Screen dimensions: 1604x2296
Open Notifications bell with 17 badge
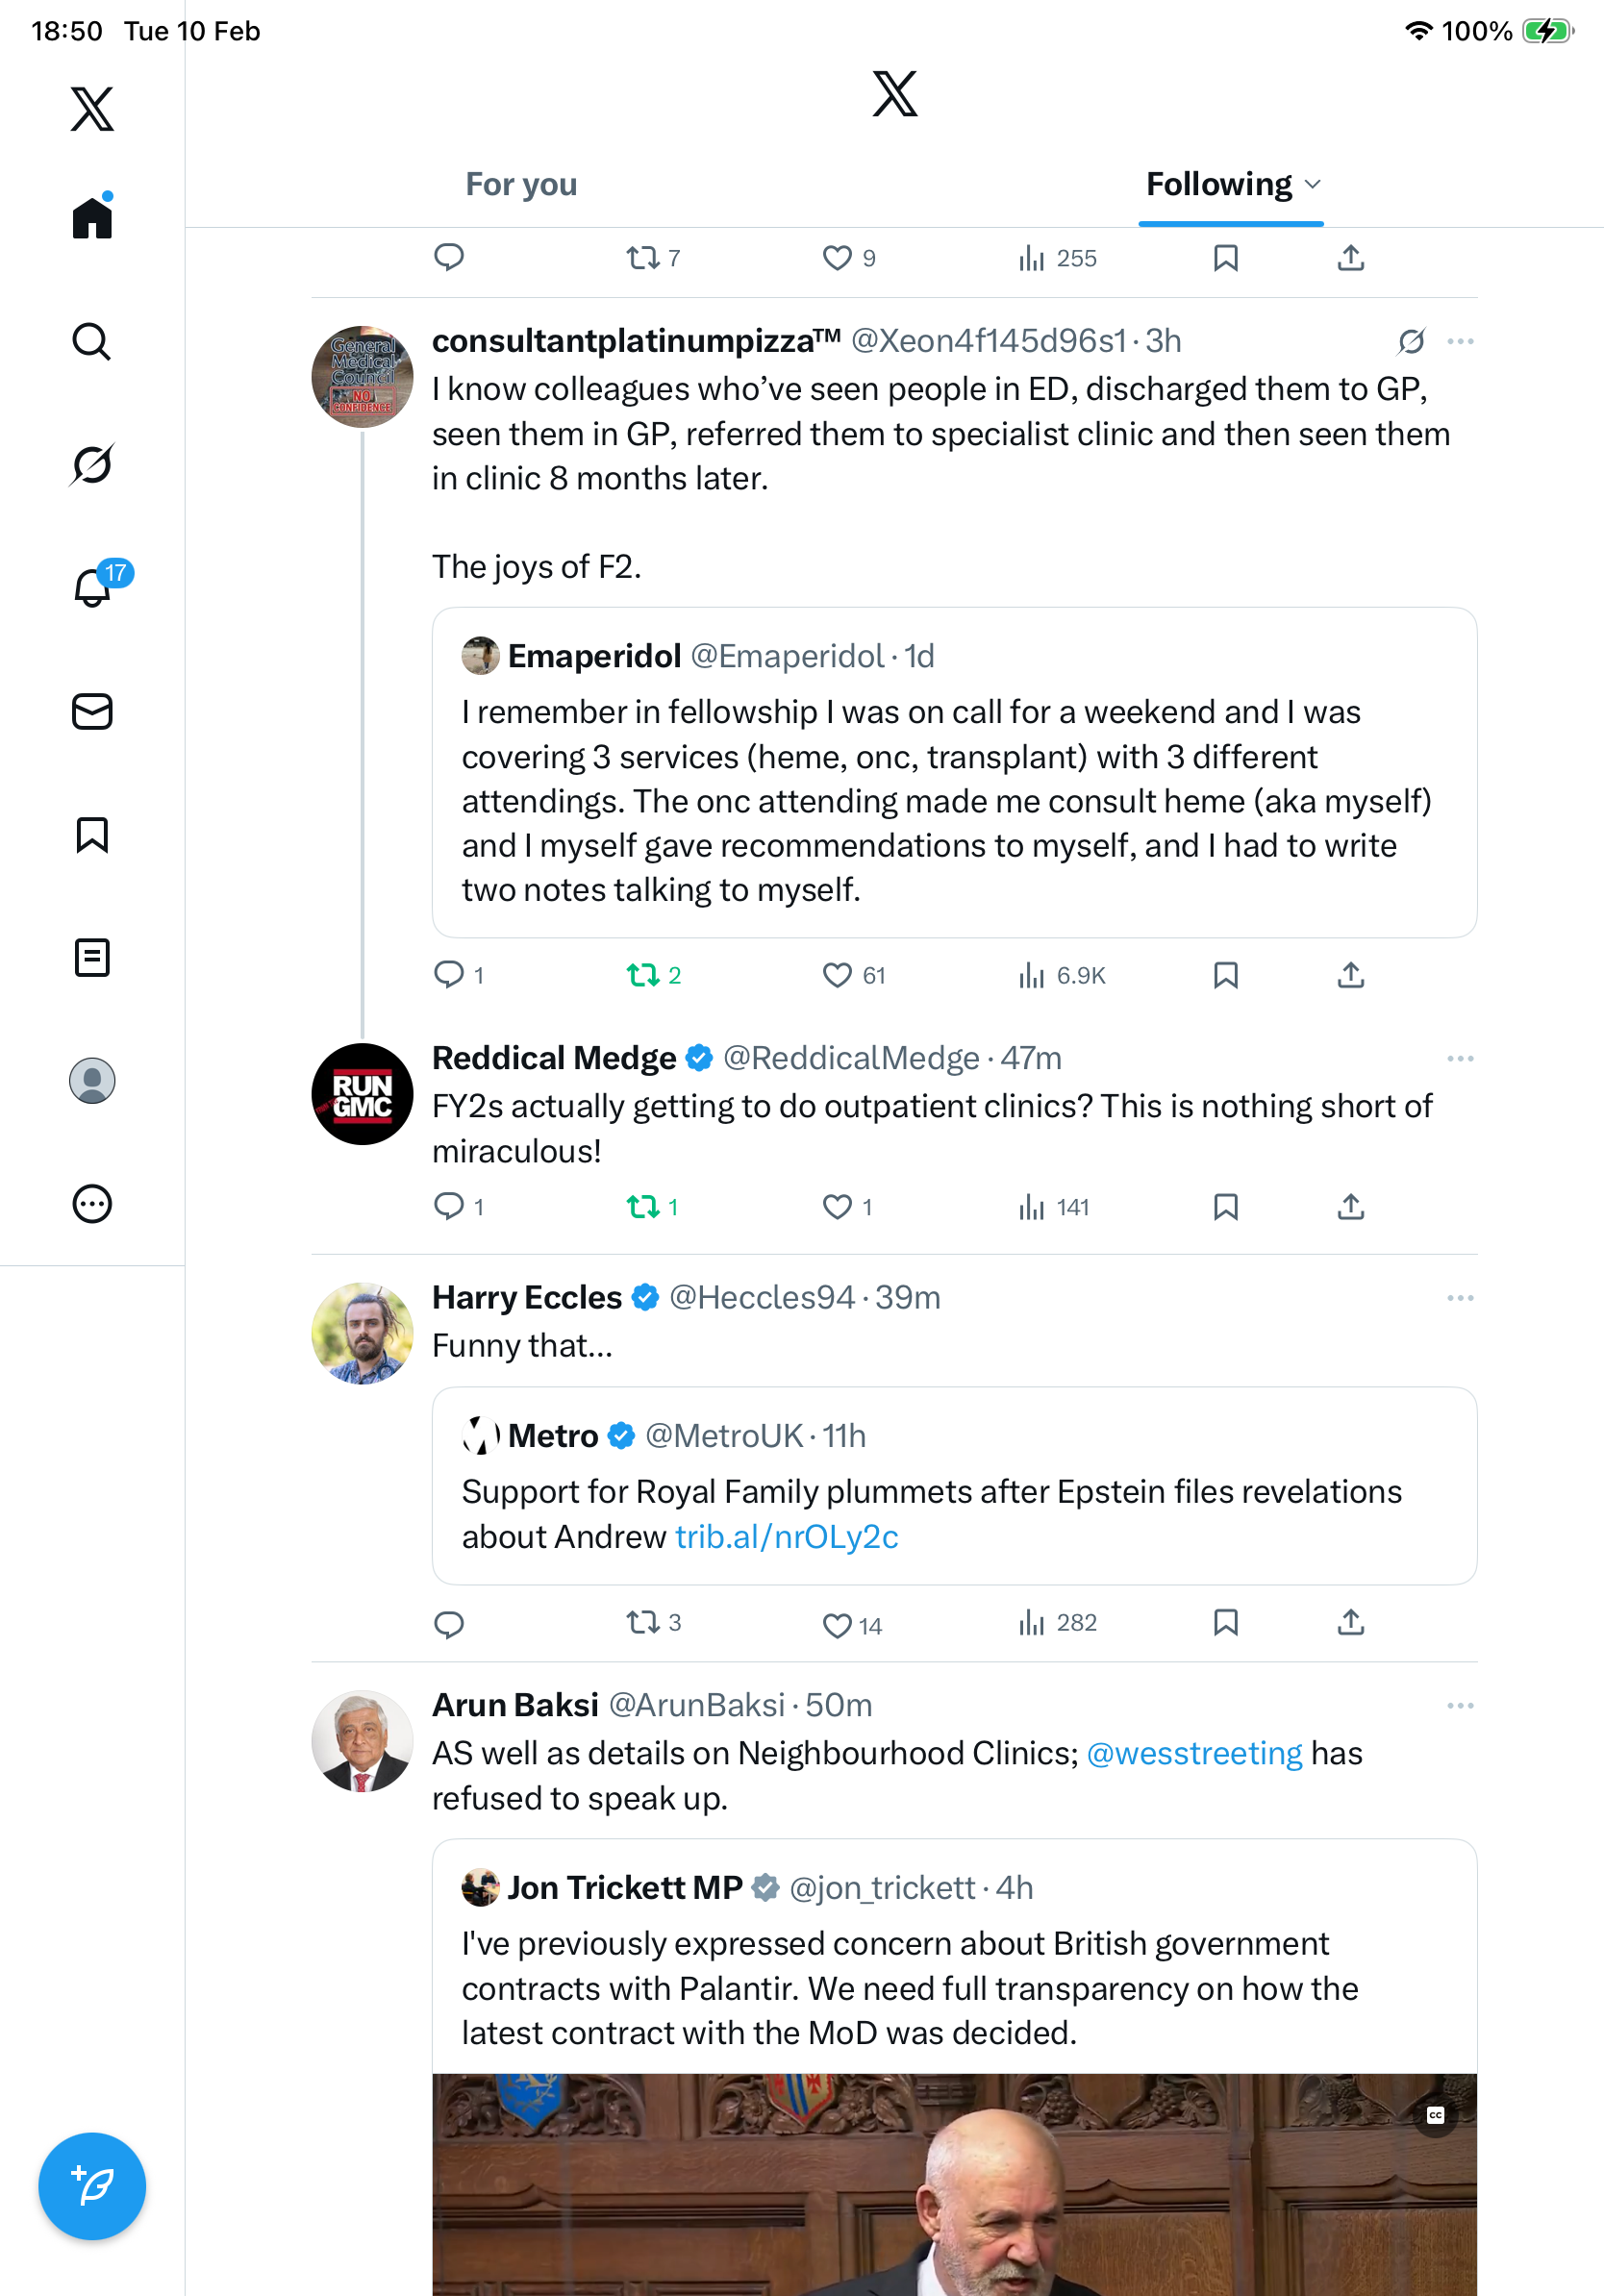click(93, 587)
